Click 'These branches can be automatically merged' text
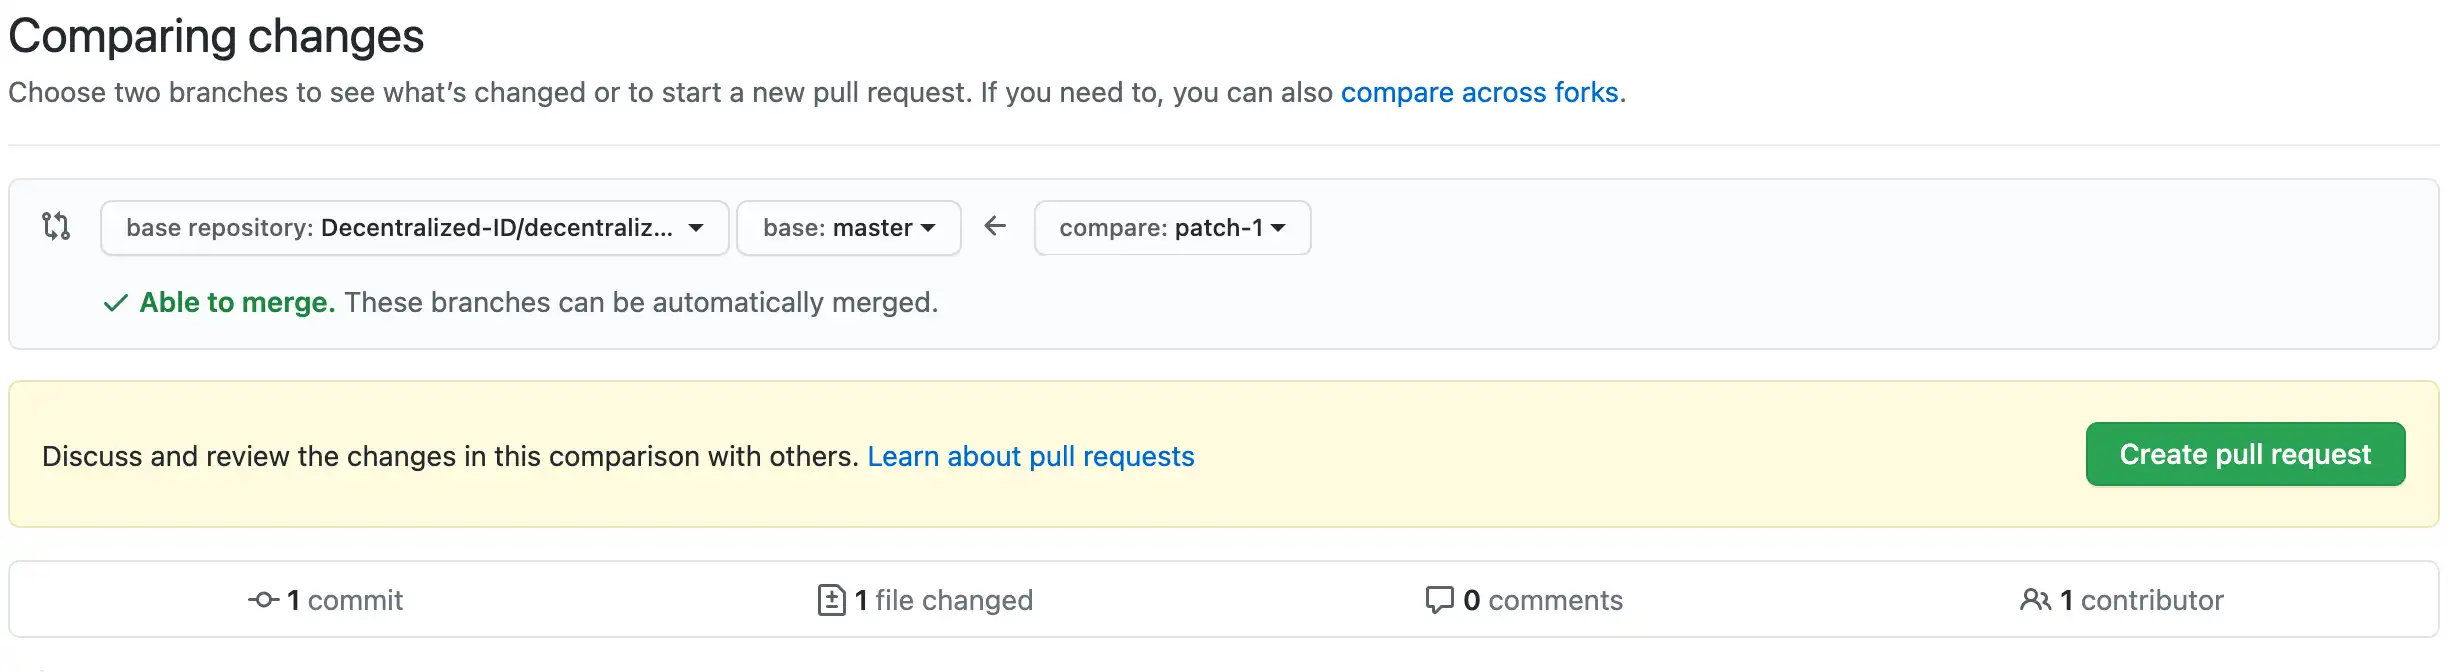The width and height of the screenshot is (2450, 672). coord(641,303)
